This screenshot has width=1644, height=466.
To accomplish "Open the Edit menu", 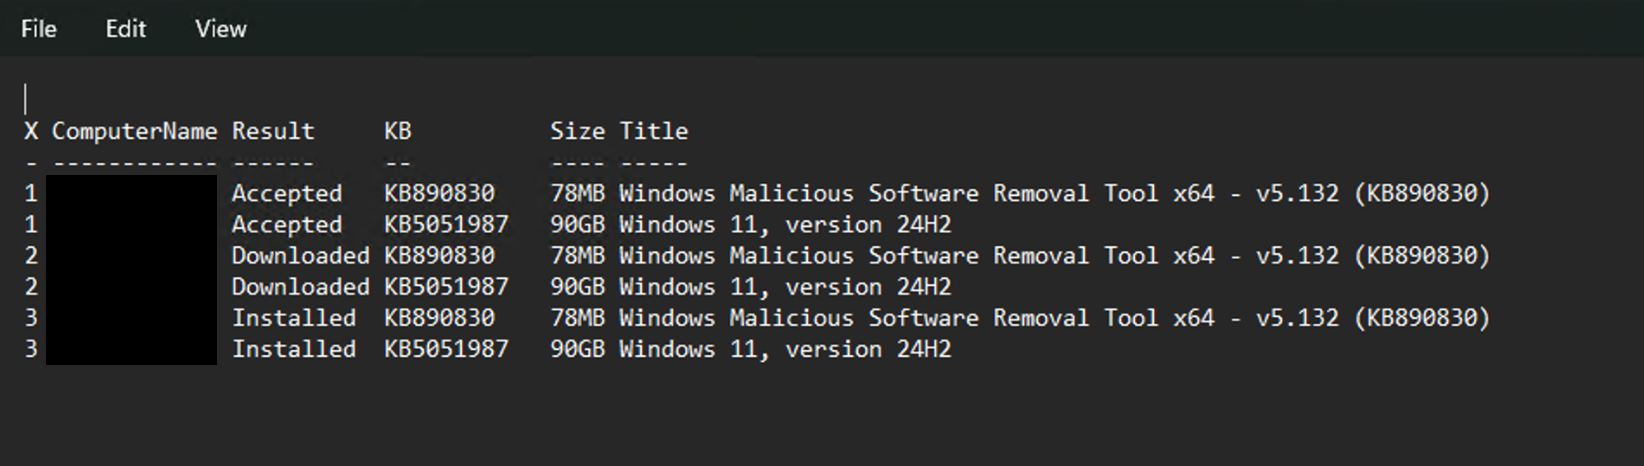I will [x=125, y=29].
